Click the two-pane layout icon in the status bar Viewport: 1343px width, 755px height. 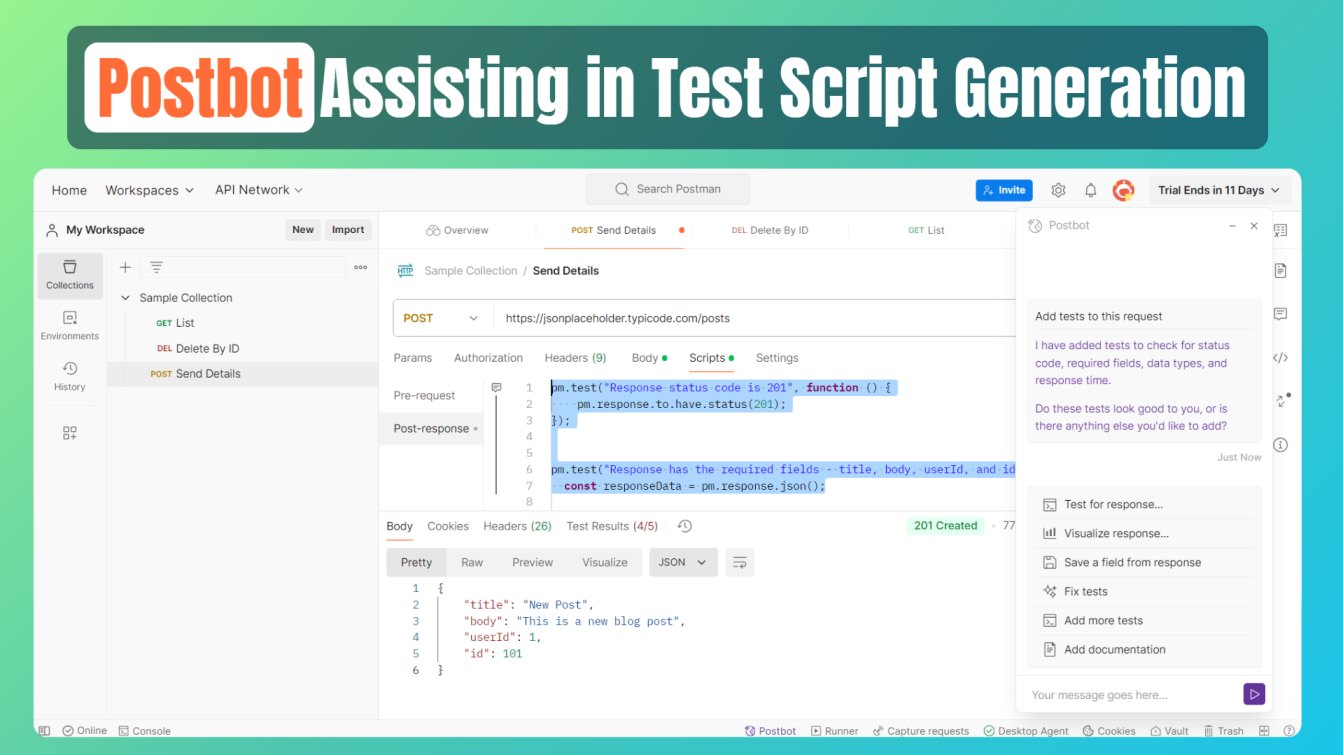pyautogui.click(x=1264, y=731)
